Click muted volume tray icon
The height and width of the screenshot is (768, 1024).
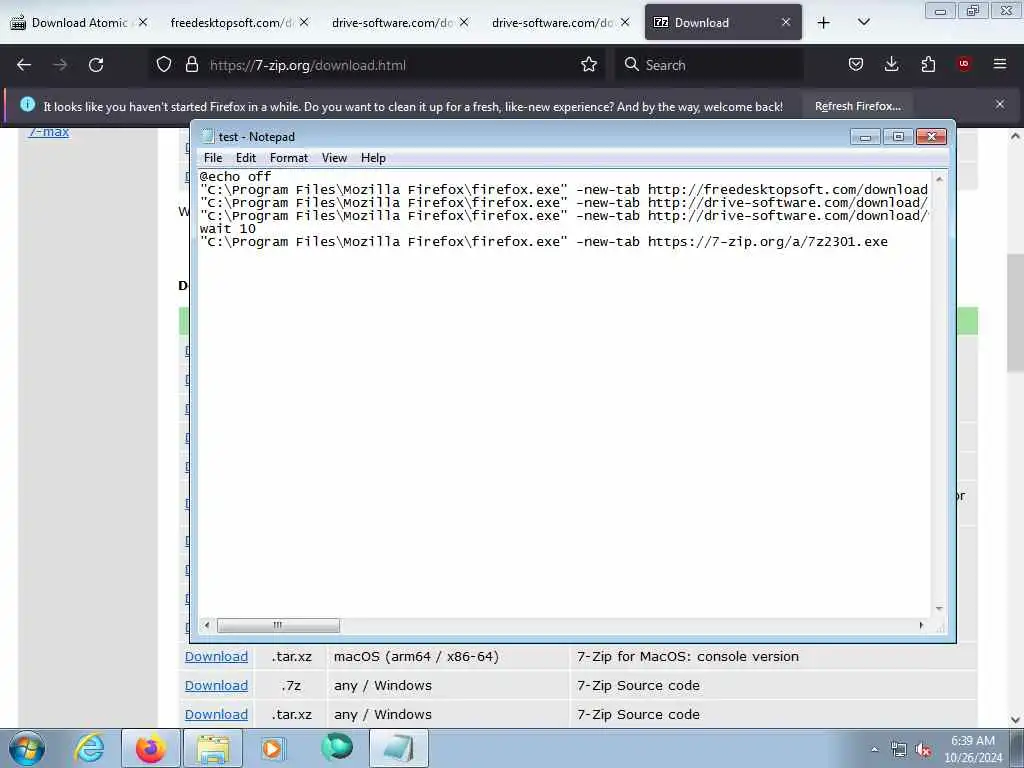[x=923, y=750]
